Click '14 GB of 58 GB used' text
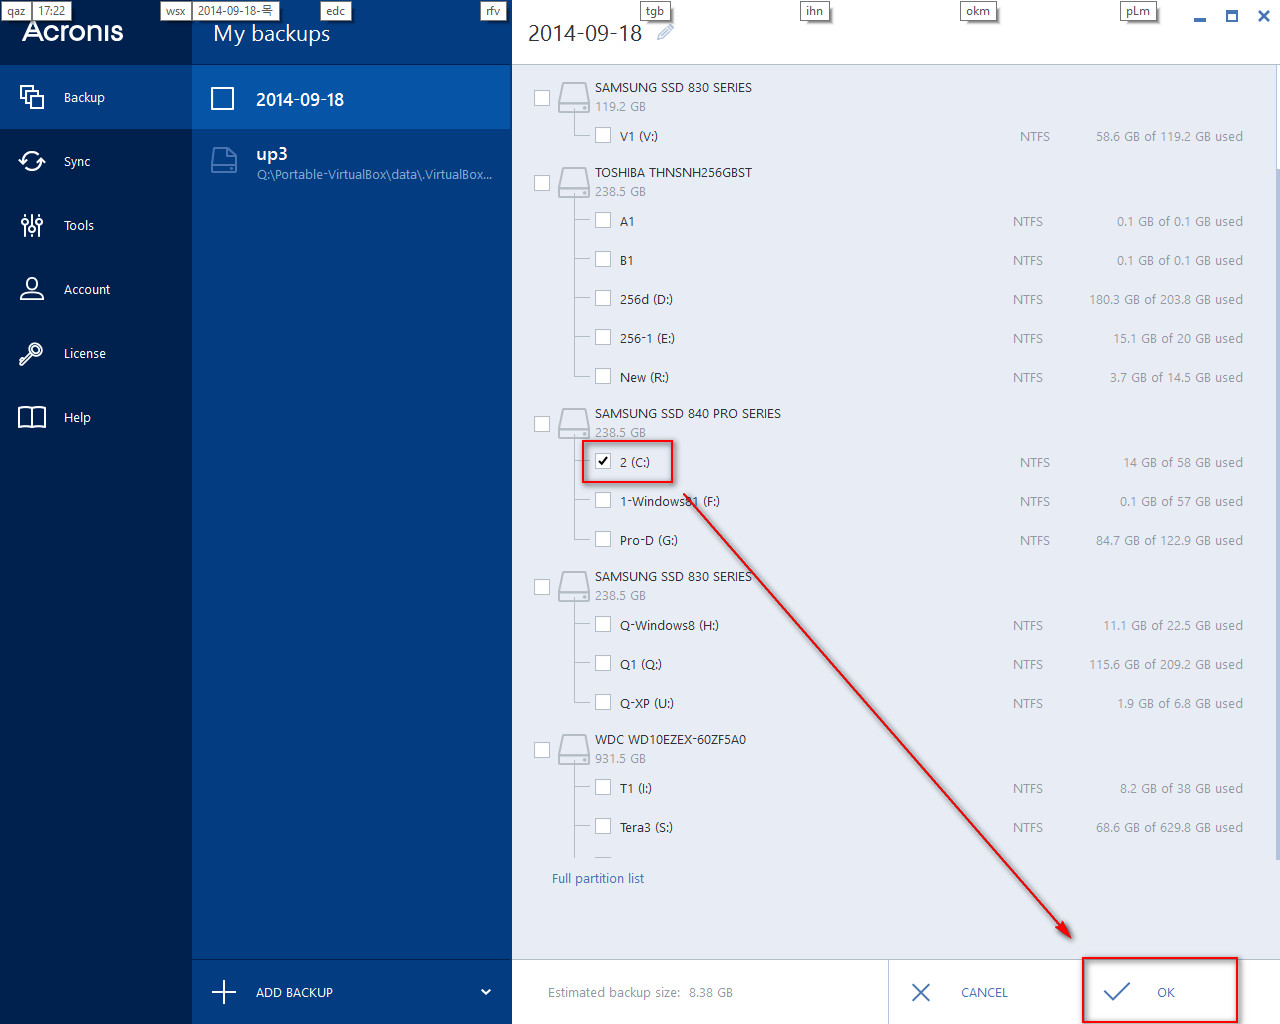 coord(1183,462)
